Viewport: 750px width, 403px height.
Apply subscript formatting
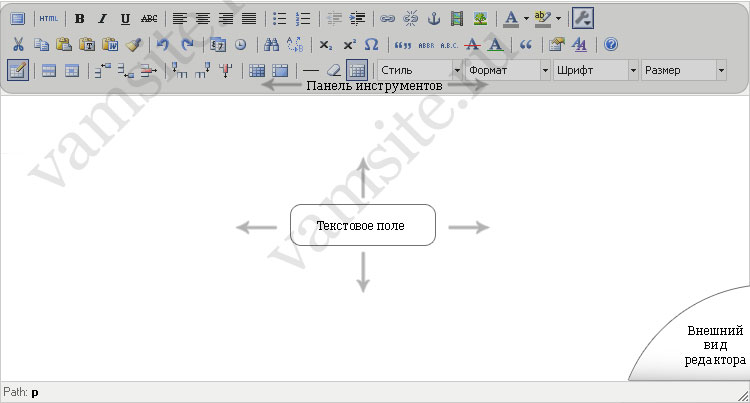point(326,44)
